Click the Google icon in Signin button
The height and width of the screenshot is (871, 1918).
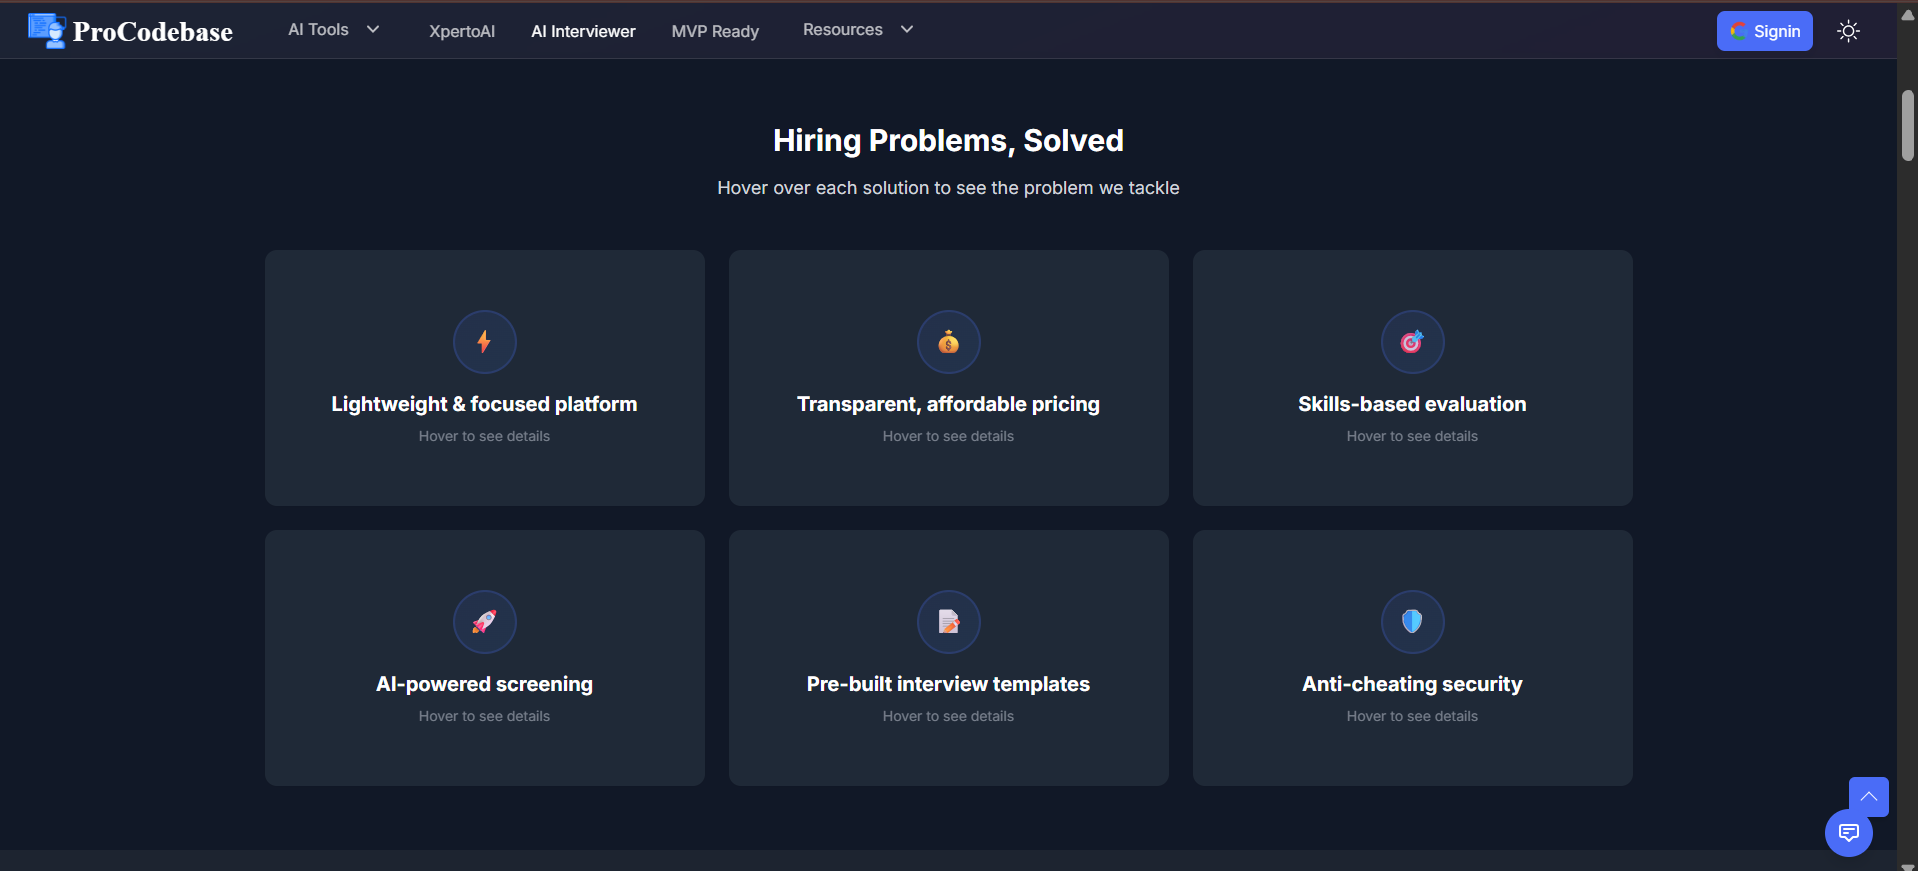click(1739, 31)
